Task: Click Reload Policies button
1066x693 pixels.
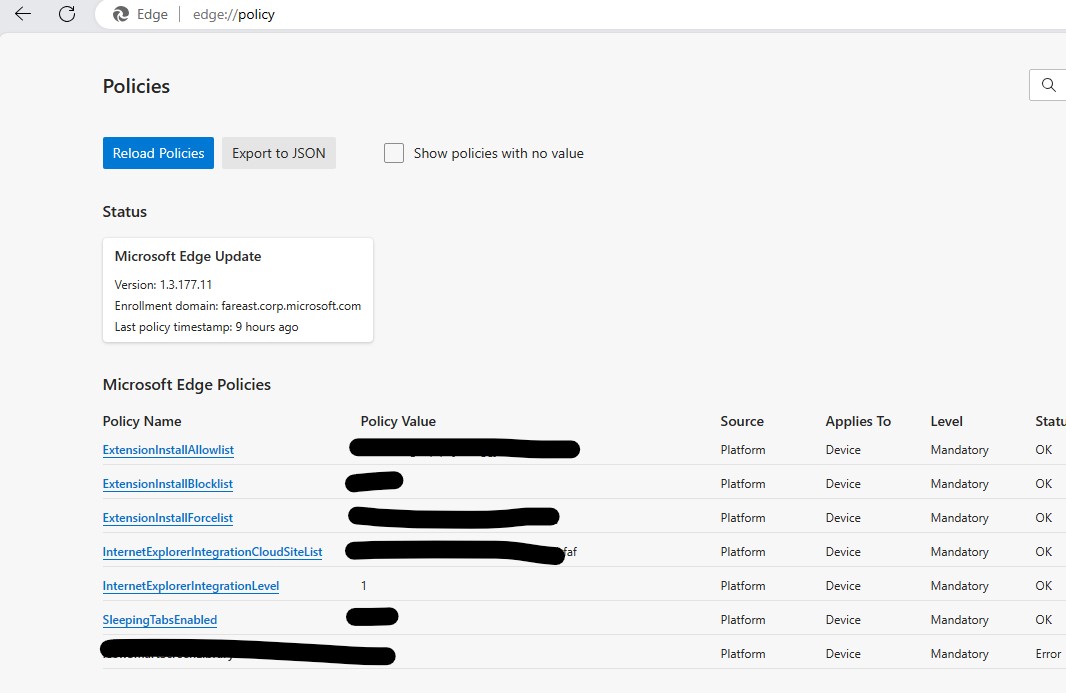Action: click(x=158, y=153)
